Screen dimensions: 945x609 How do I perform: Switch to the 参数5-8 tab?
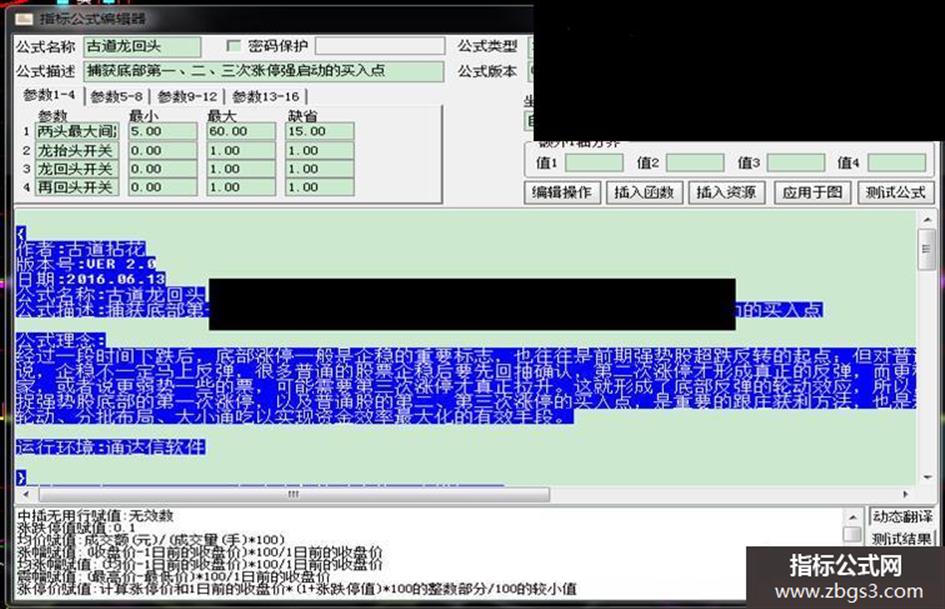click(x=117, y=96)
